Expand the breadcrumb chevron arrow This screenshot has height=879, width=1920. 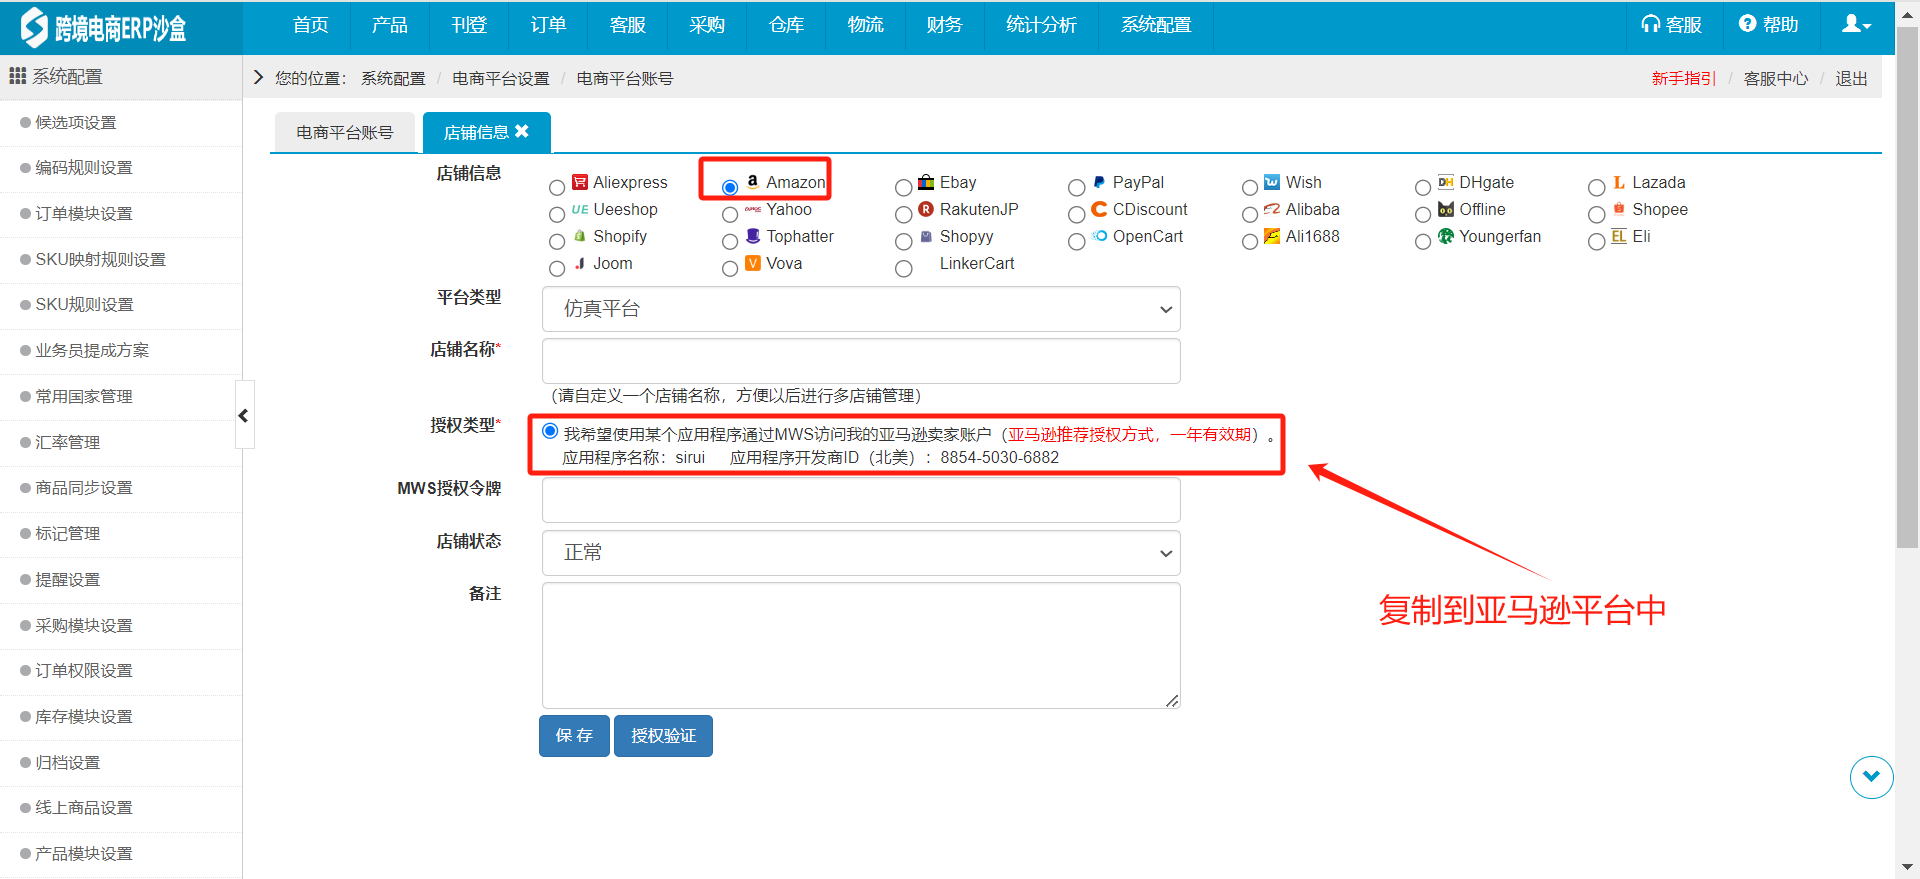coord(258,78)
